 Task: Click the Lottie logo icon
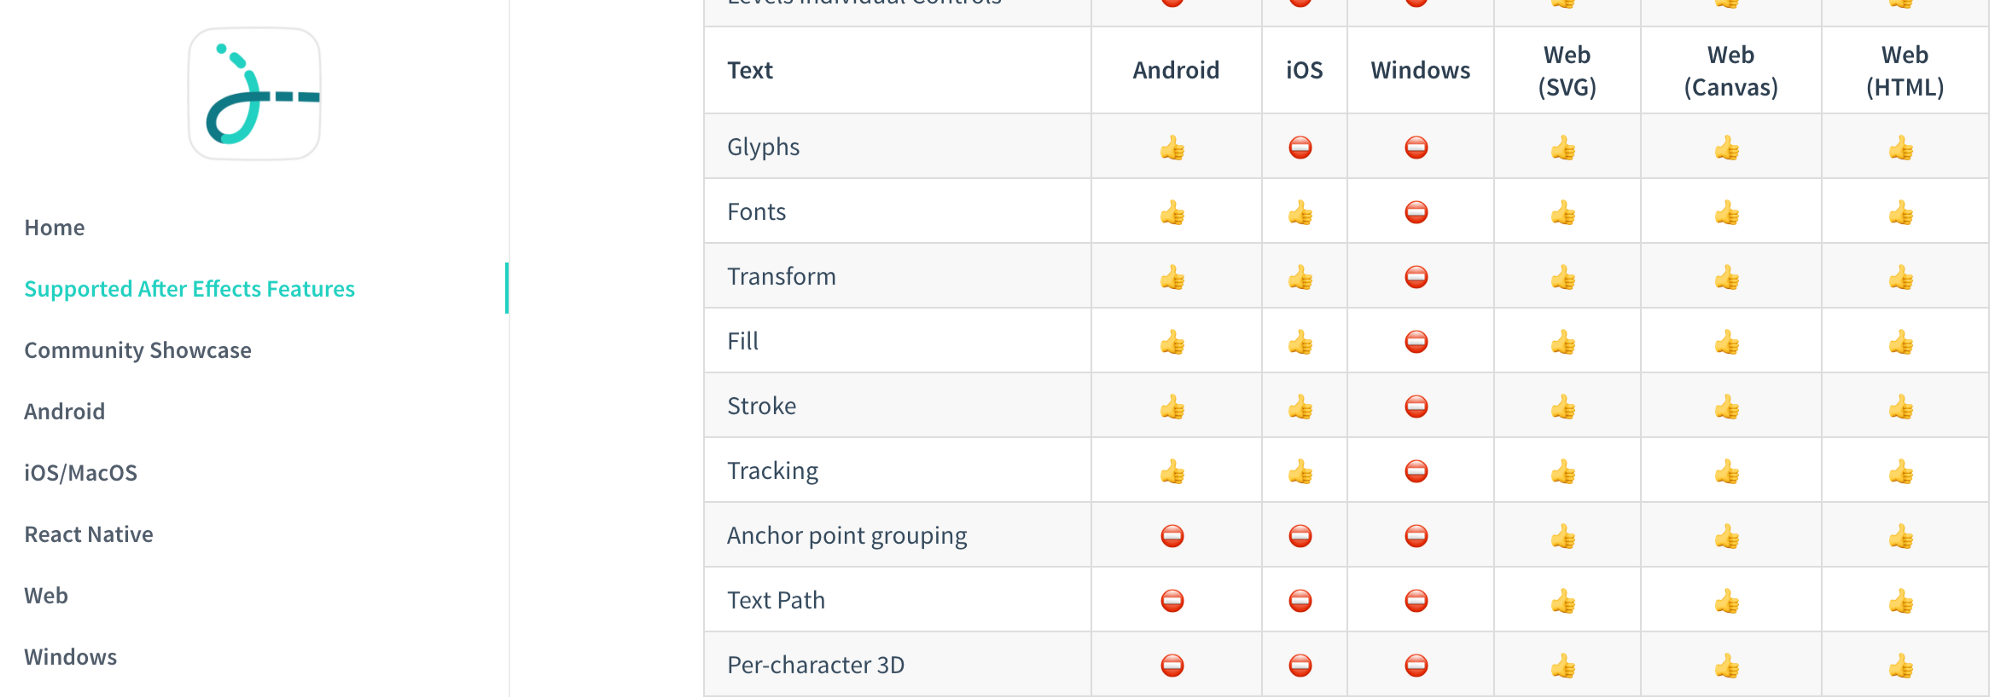255,94
